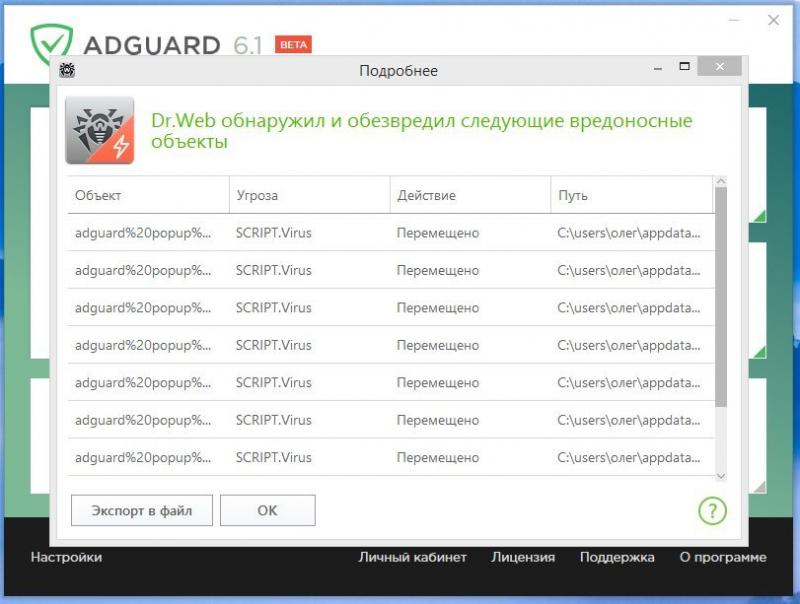The image size is (800, 604).
Task: Minimize the Подробнее dialog
Action: 658,68
